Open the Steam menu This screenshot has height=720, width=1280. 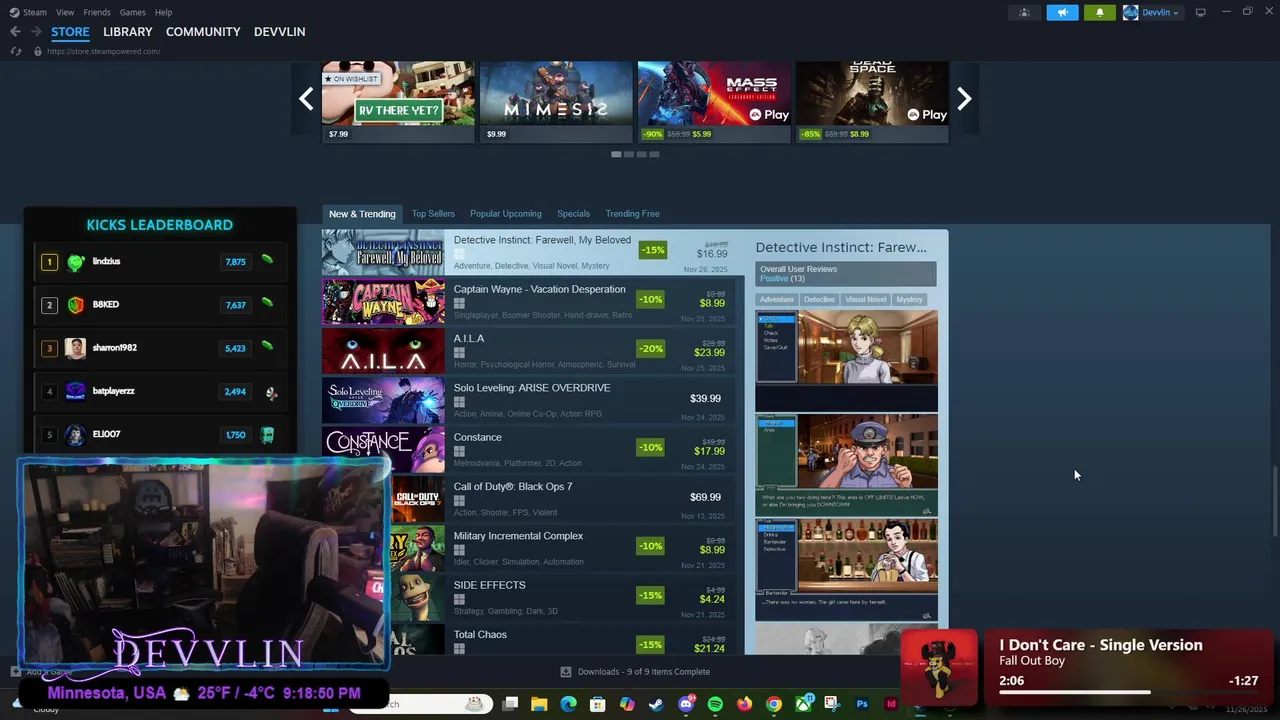click(x=29, y=12)
